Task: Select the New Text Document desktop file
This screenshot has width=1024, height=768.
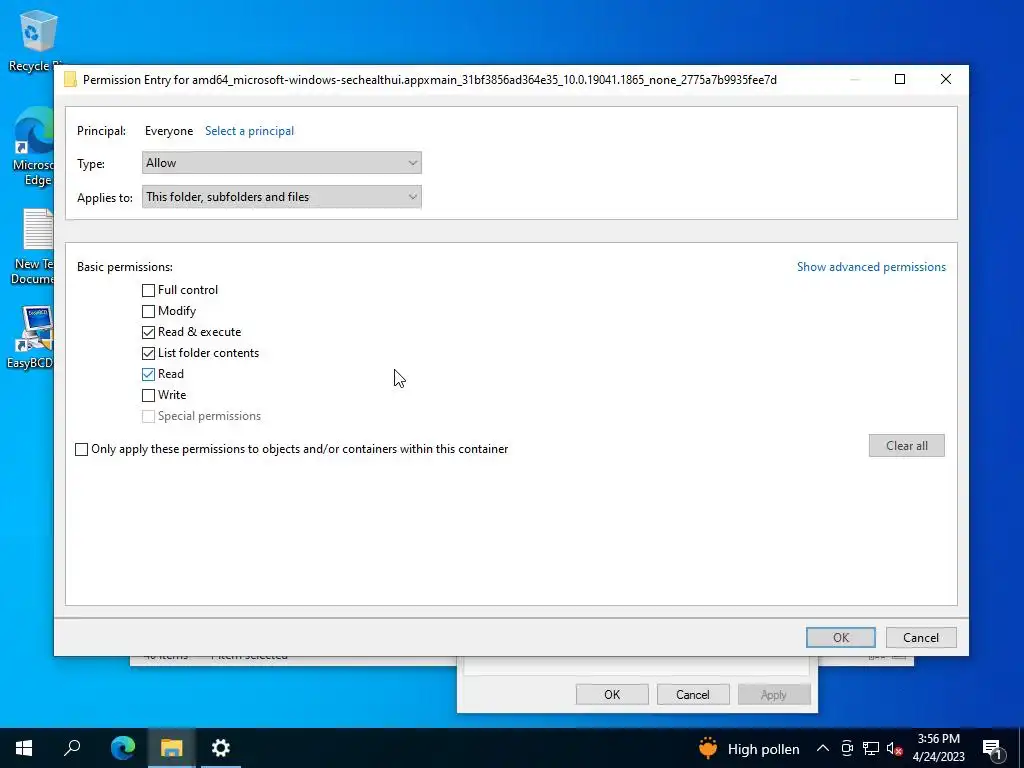Action: pyautogui.click(x=34, y=247)
